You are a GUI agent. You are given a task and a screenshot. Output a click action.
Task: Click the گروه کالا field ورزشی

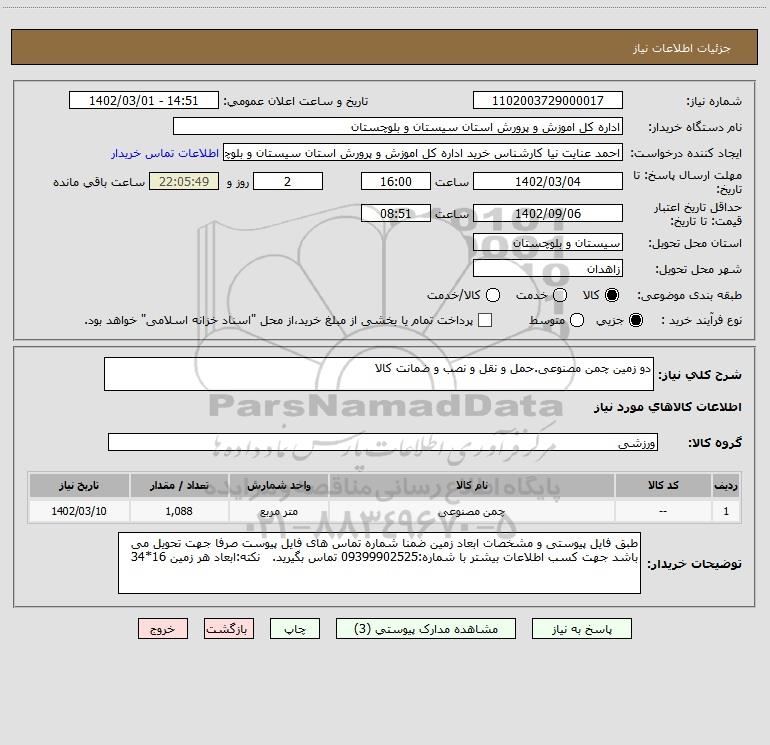click(x=383, y=442)
